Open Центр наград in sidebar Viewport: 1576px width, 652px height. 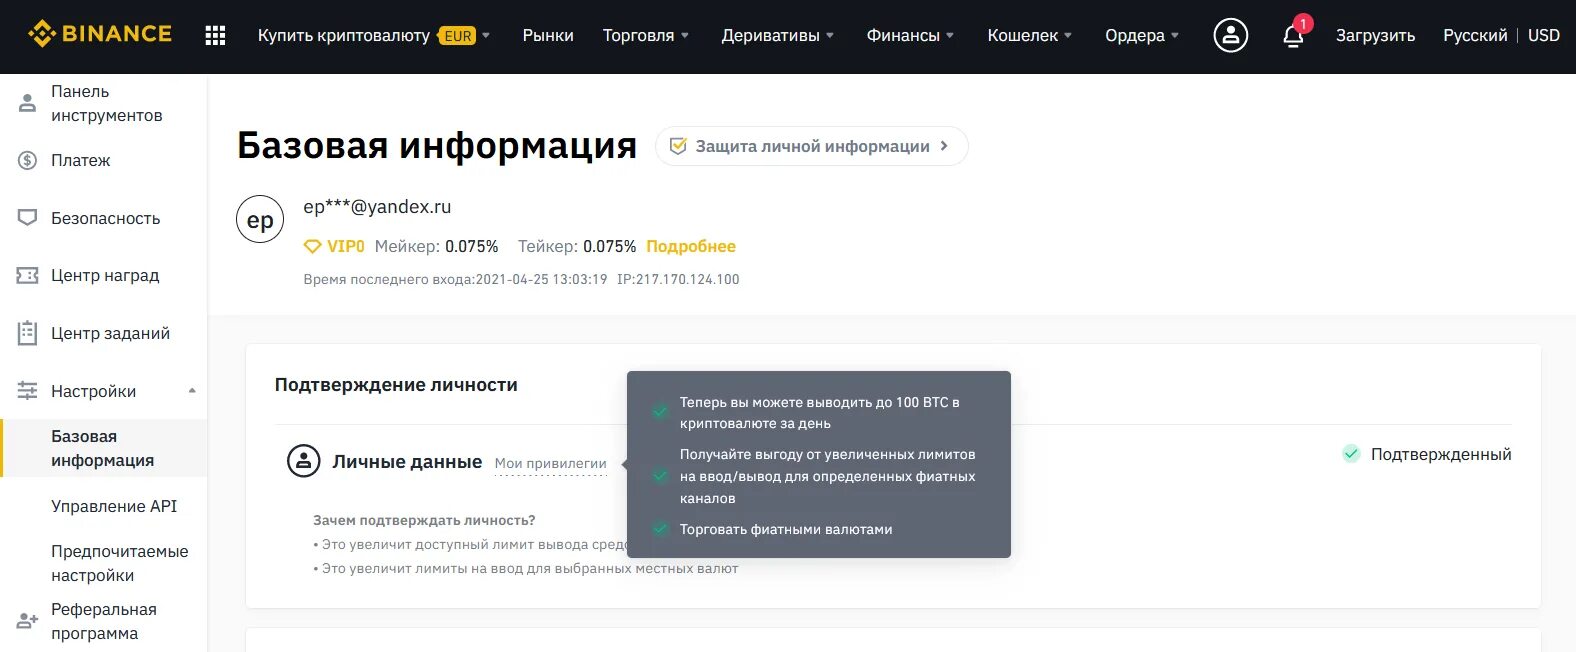point(105,275)
